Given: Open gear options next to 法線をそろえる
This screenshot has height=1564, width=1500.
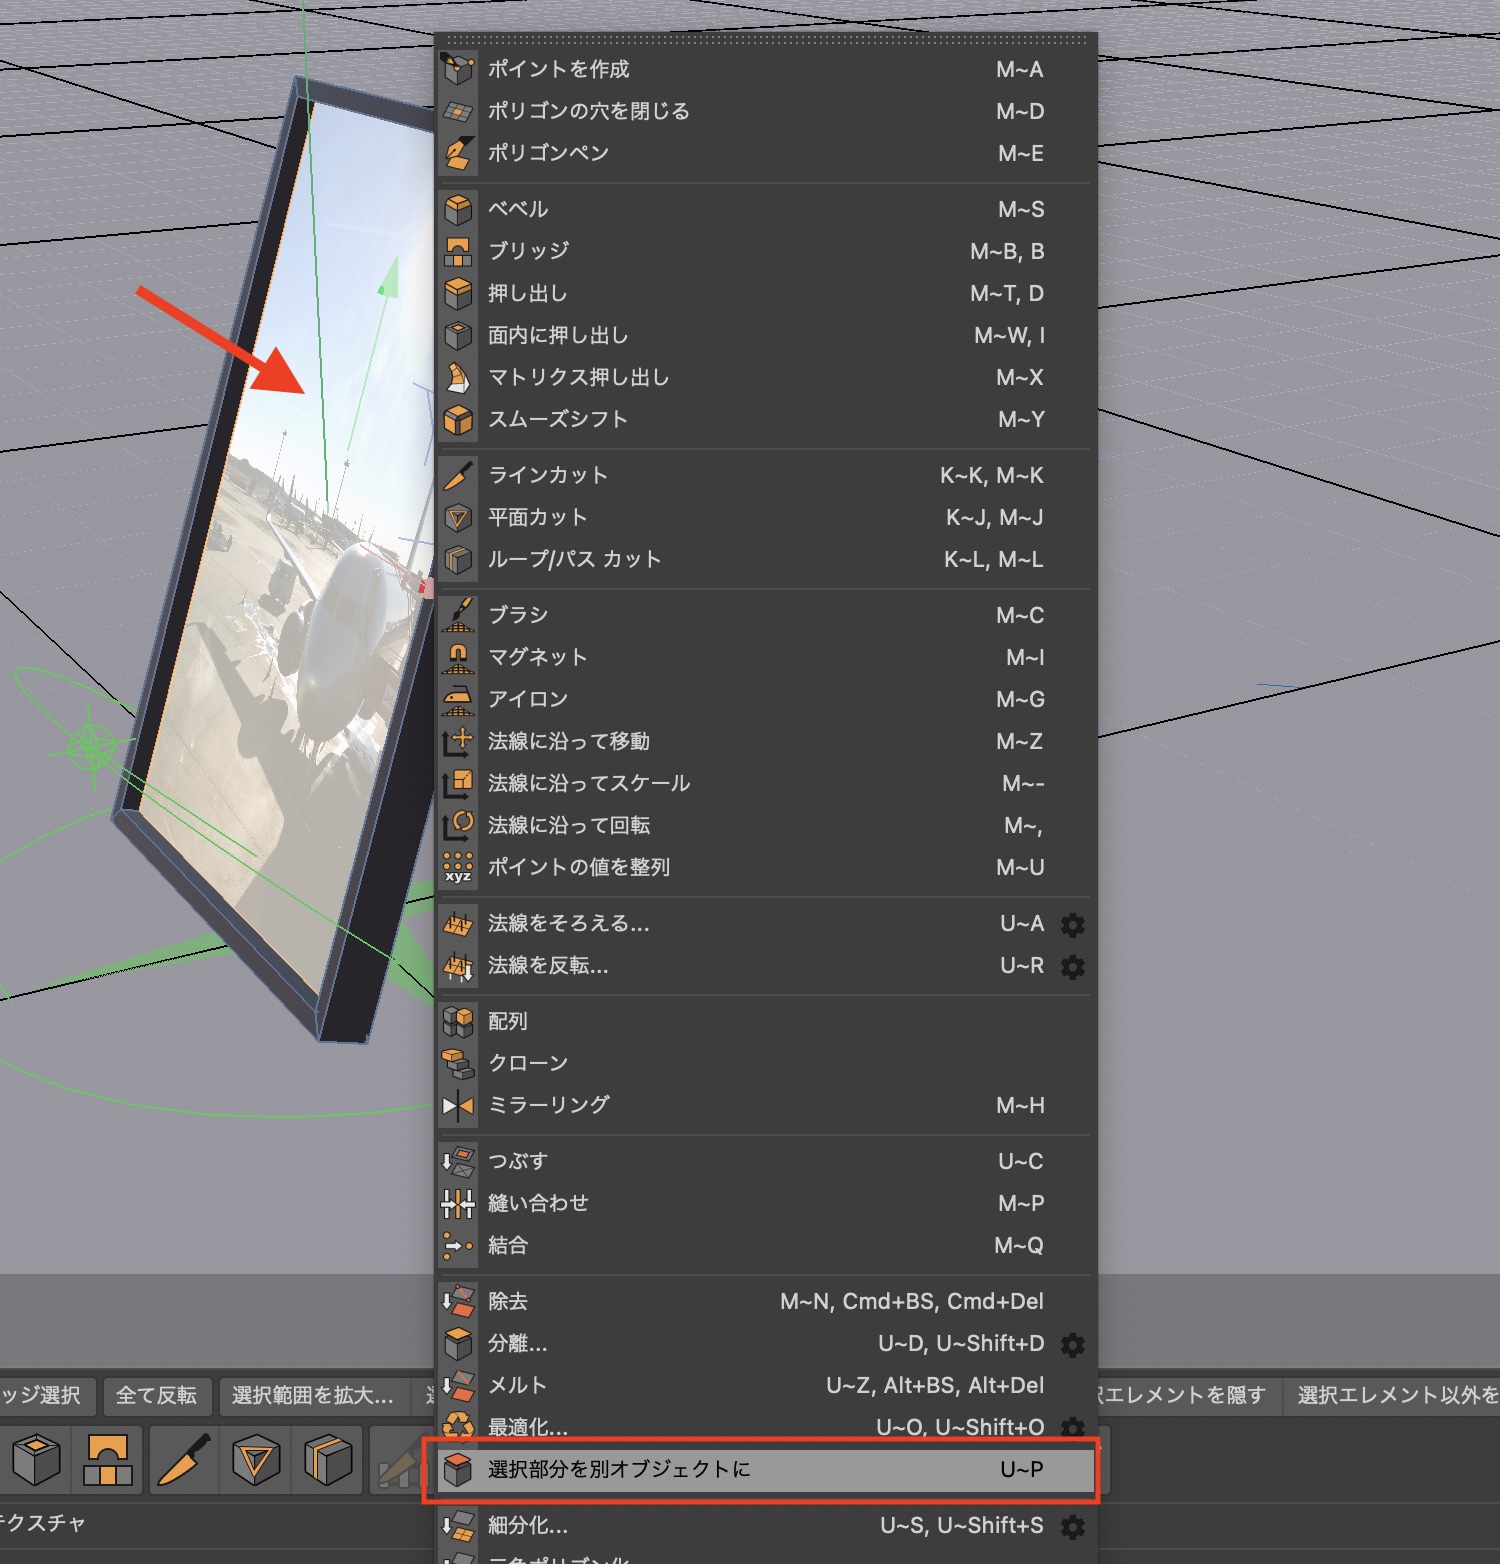Looking at the screenshot, I should [1072, 924].
